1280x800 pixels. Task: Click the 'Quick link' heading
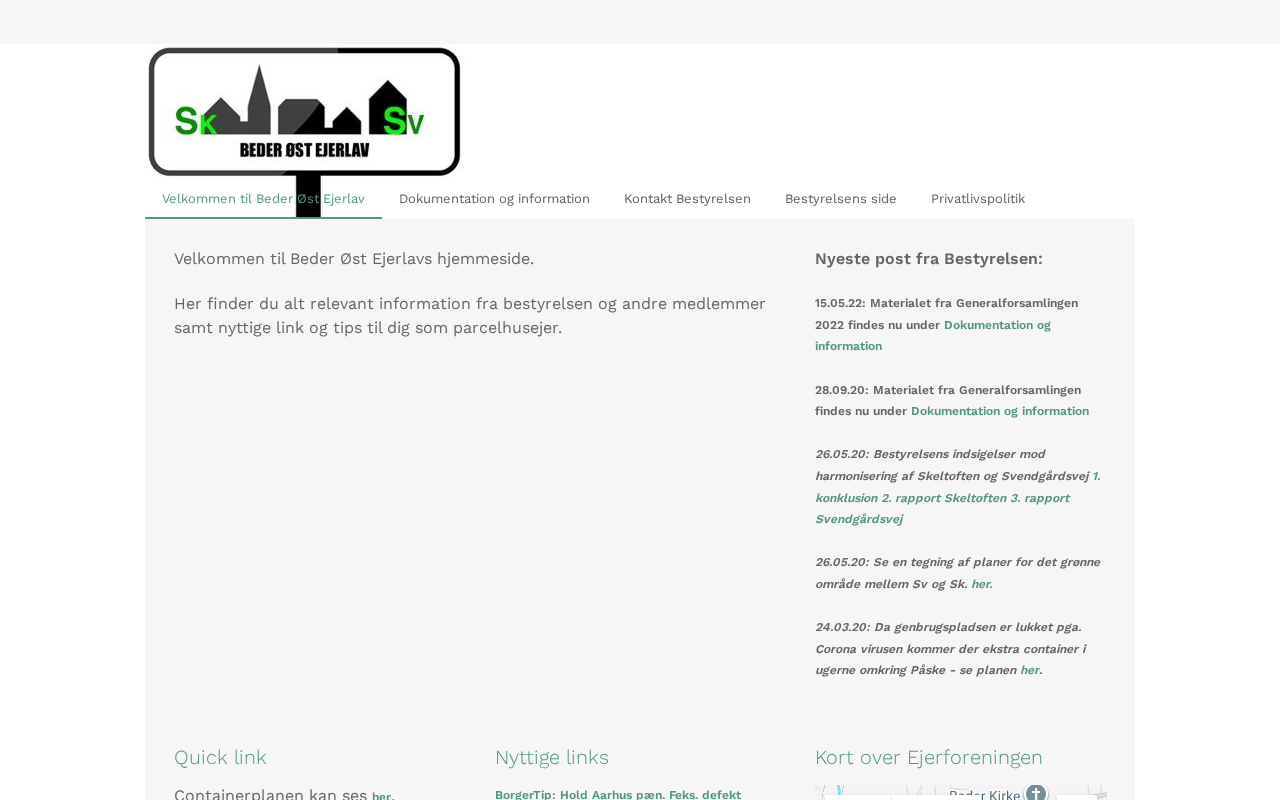pos(220,757)
